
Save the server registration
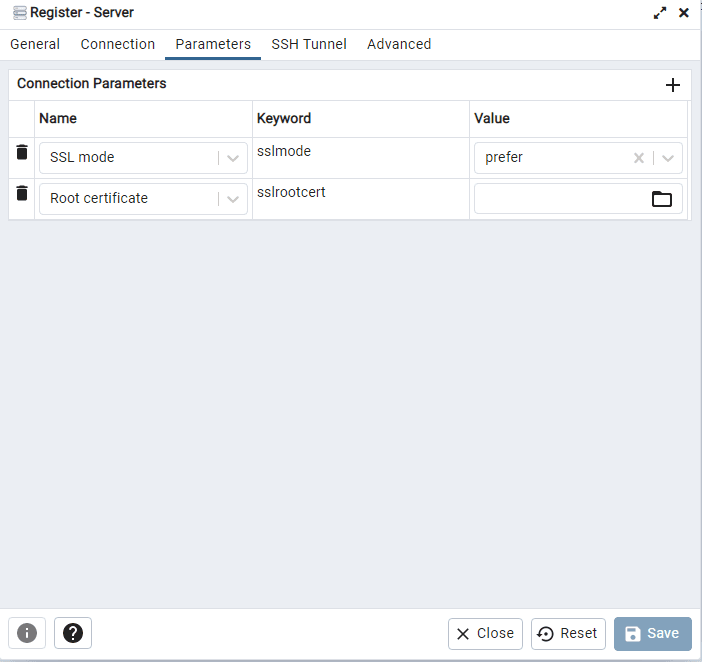point(652,633)
